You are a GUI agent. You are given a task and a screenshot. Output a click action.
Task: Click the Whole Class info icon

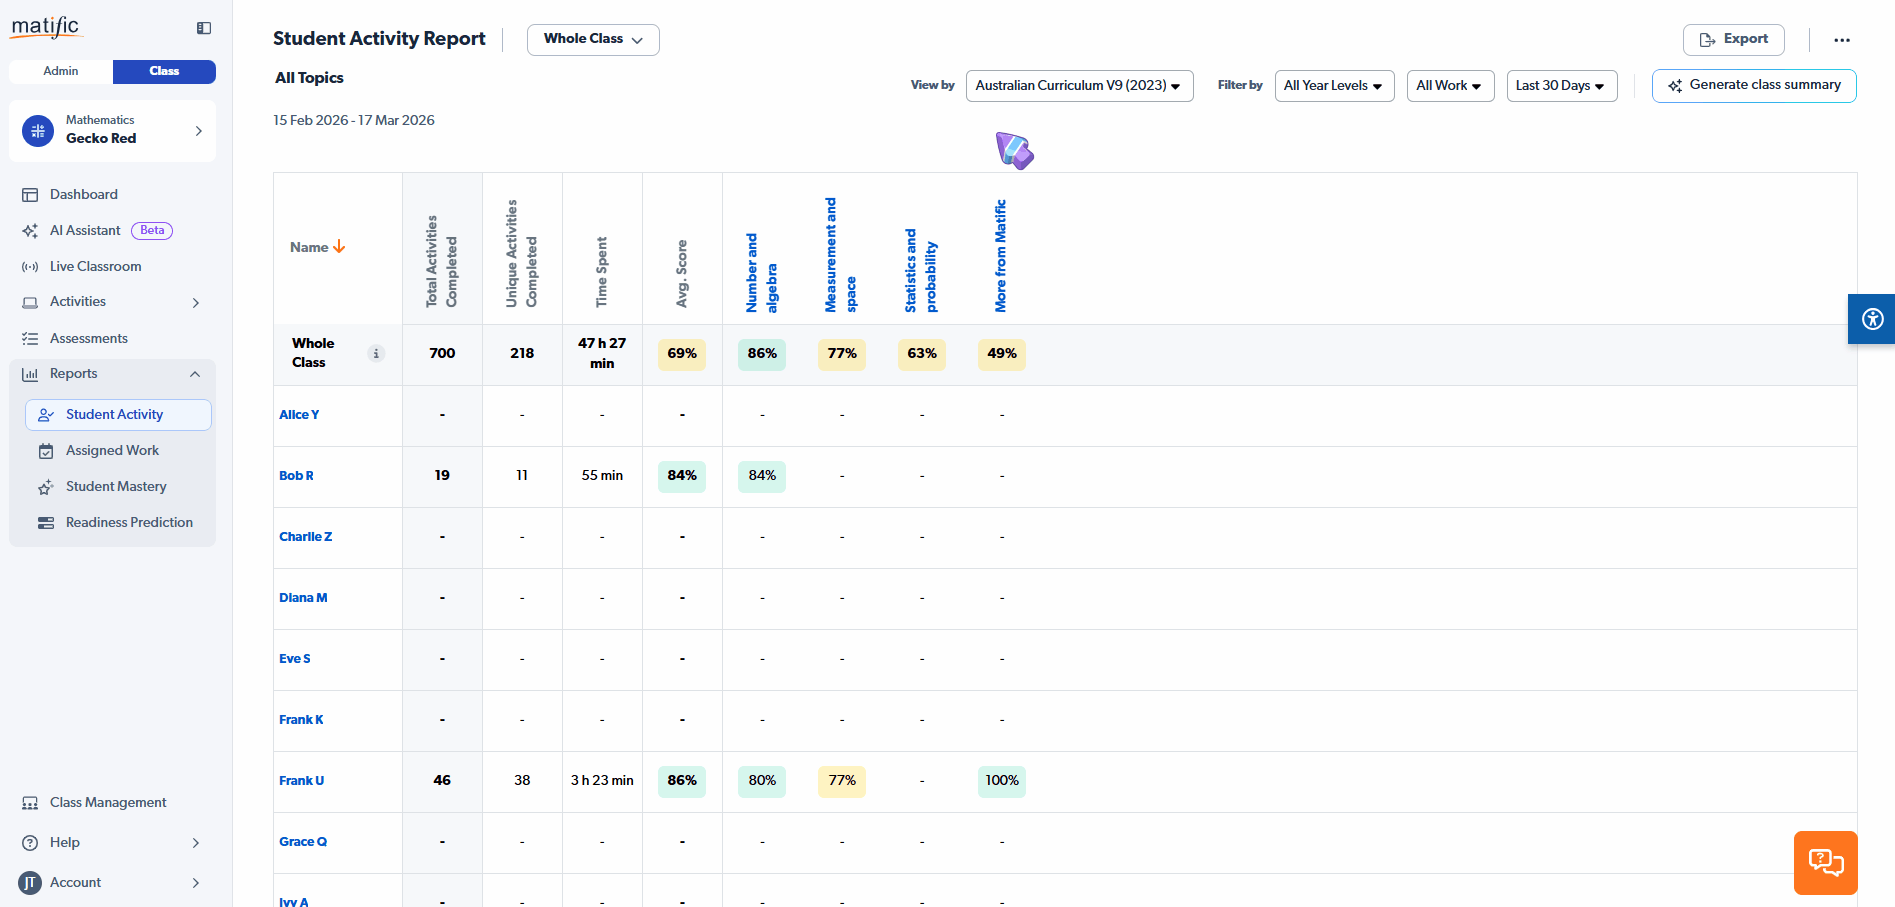click(x=376, y=353)
